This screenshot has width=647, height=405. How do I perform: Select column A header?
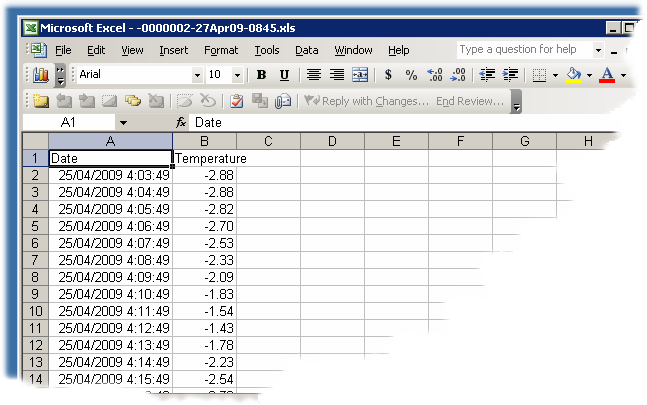coord(110,141)
